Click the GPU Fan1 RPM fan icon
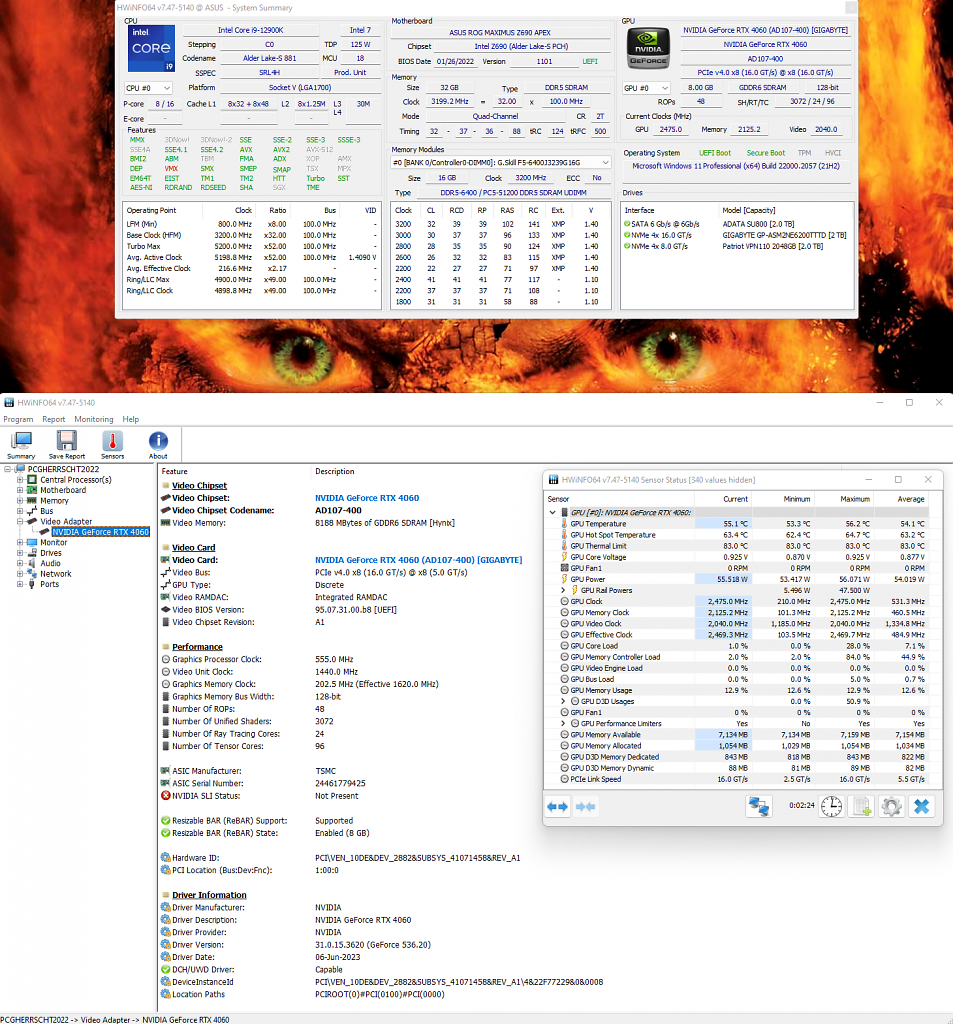Screen dimensions: 953x1024 (x=564, y=568)
